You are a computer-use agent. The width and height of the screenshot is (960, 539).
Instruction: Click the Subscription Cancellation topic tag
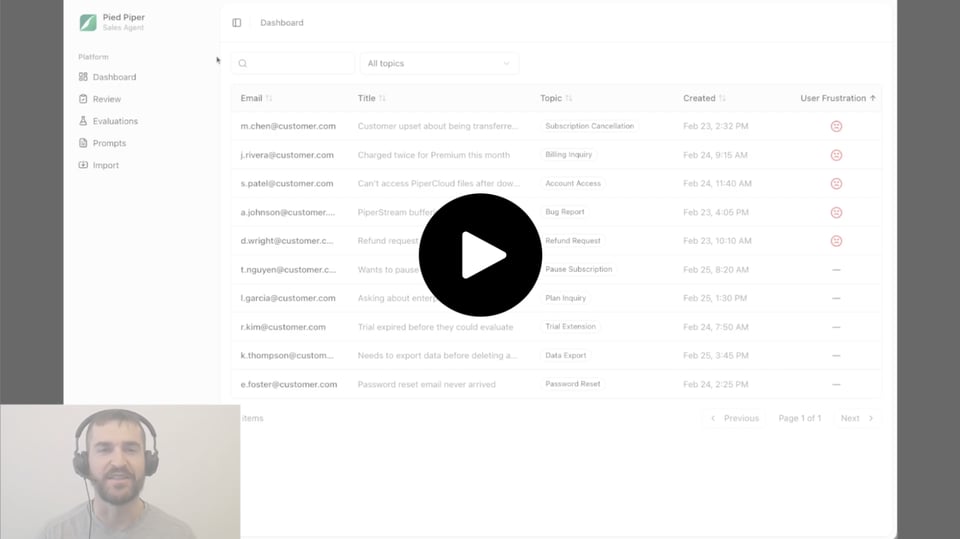589,126
